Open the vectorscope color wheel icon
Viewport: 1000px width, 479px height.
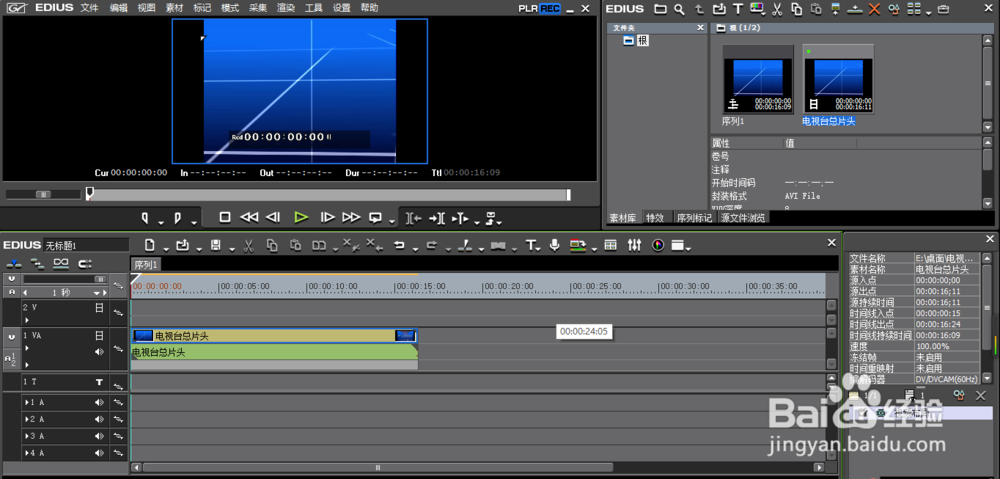tap(658, 245)
